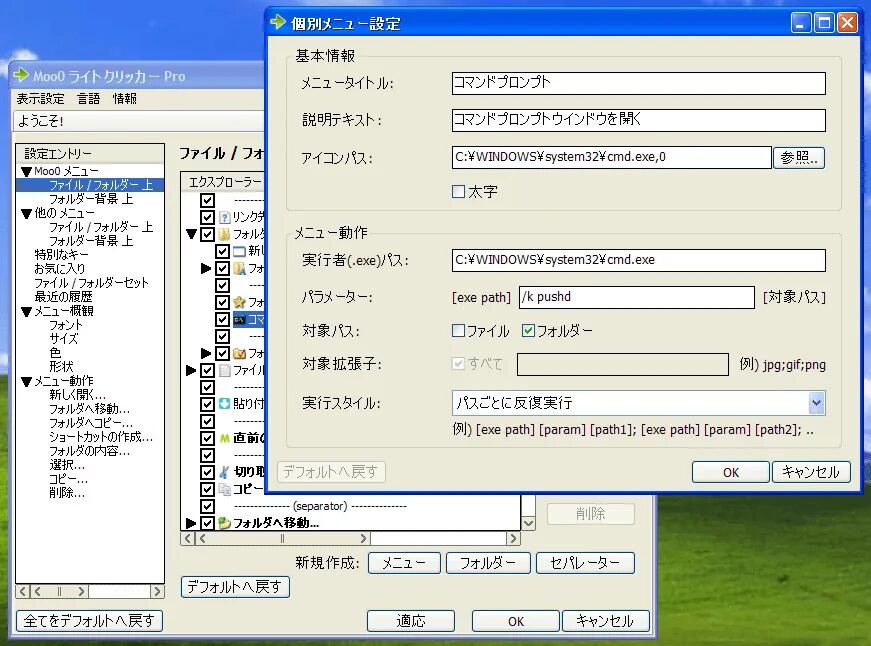Click the メニュー create button
This screenshot has width=871, height=646.
(404, 563)
